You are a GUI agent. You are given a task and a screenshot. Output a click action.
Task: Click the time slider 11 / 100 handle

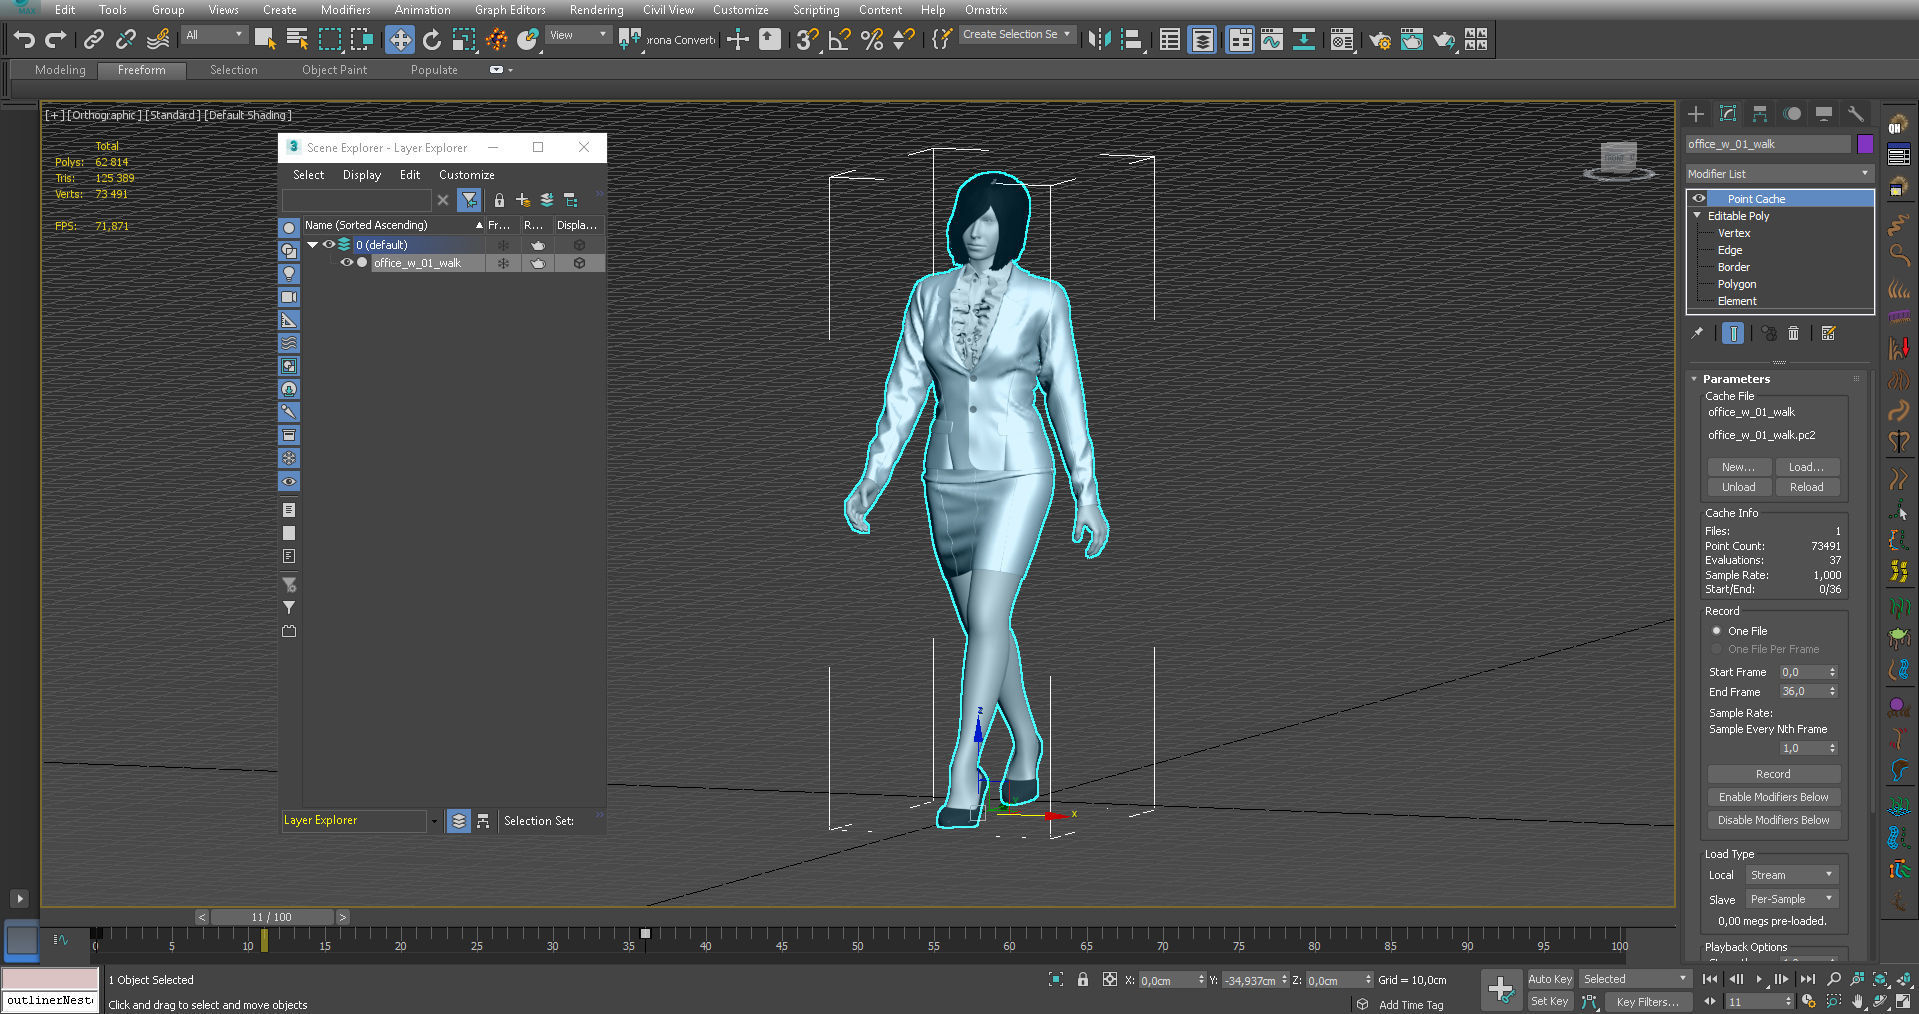coord(272,917)
